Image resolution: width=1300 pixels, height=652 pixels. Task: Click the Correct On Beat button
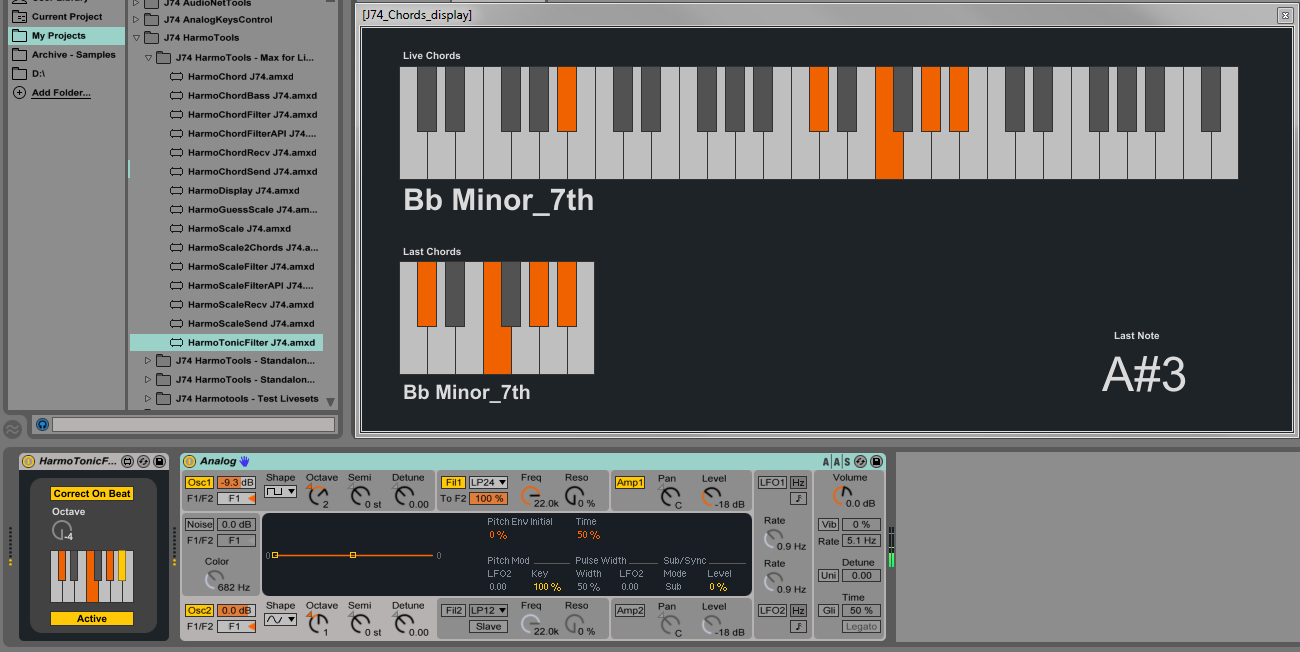(92, 494)
